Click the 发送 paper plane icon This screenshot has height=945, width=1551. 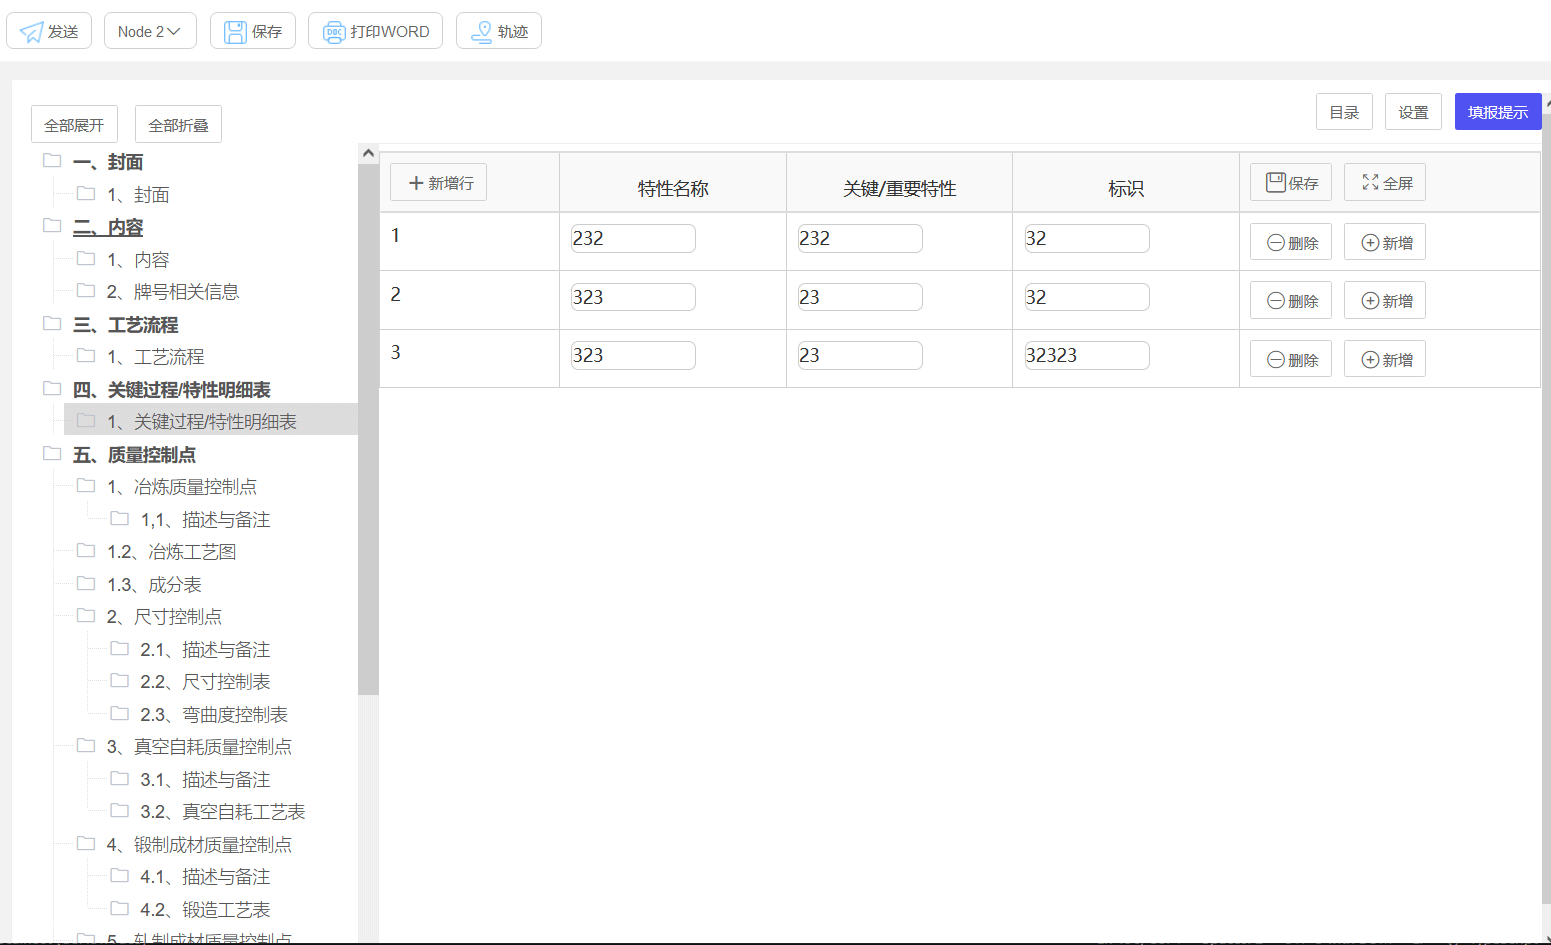tap(32, 32)
